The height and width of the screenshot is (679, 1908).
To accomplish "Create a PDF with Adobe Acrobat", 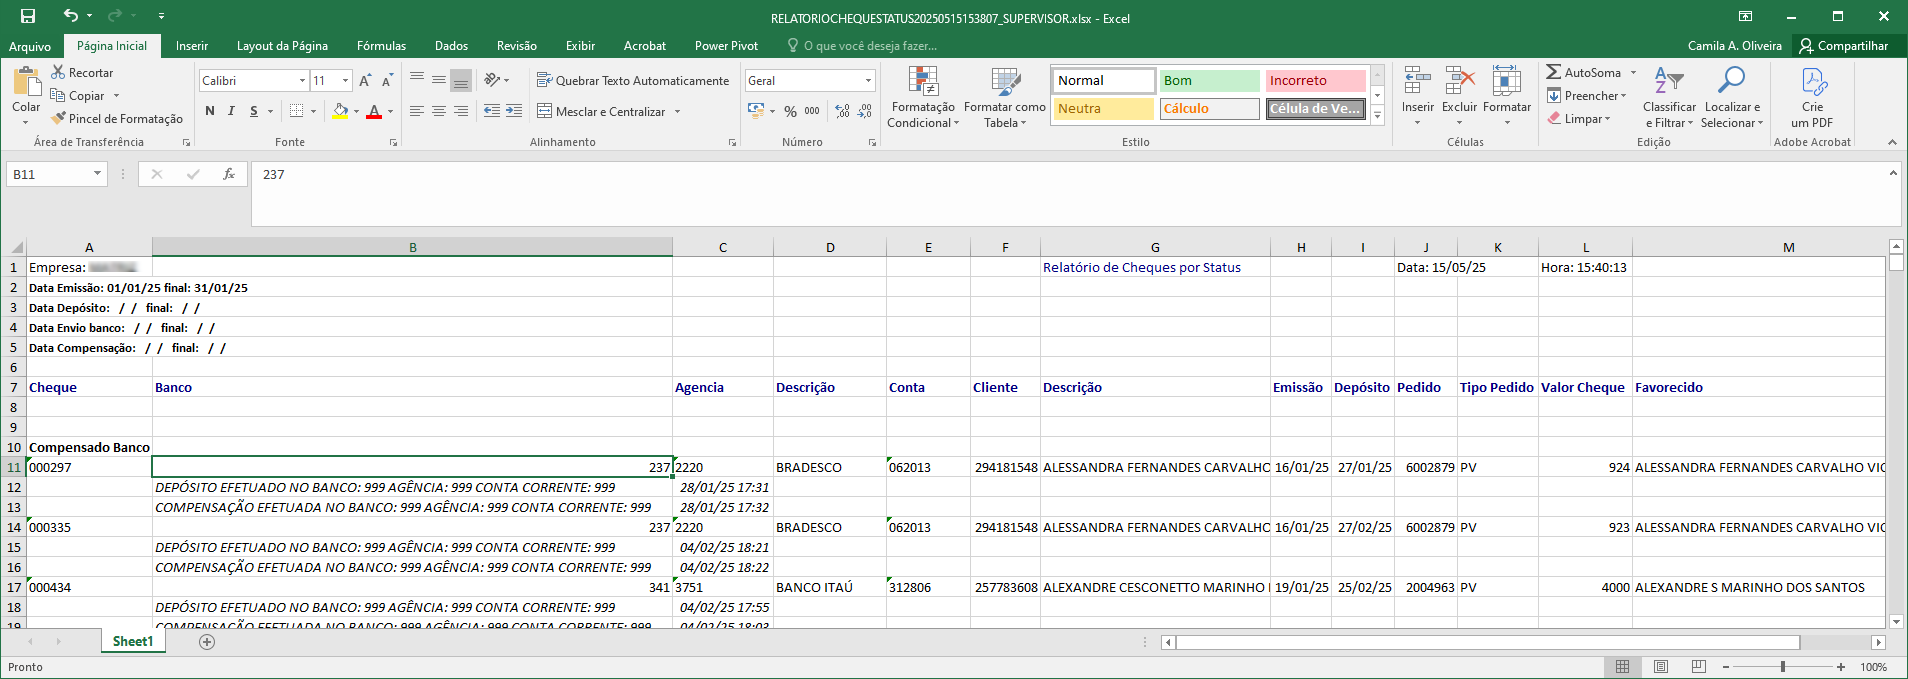I will click(1812, 97).
